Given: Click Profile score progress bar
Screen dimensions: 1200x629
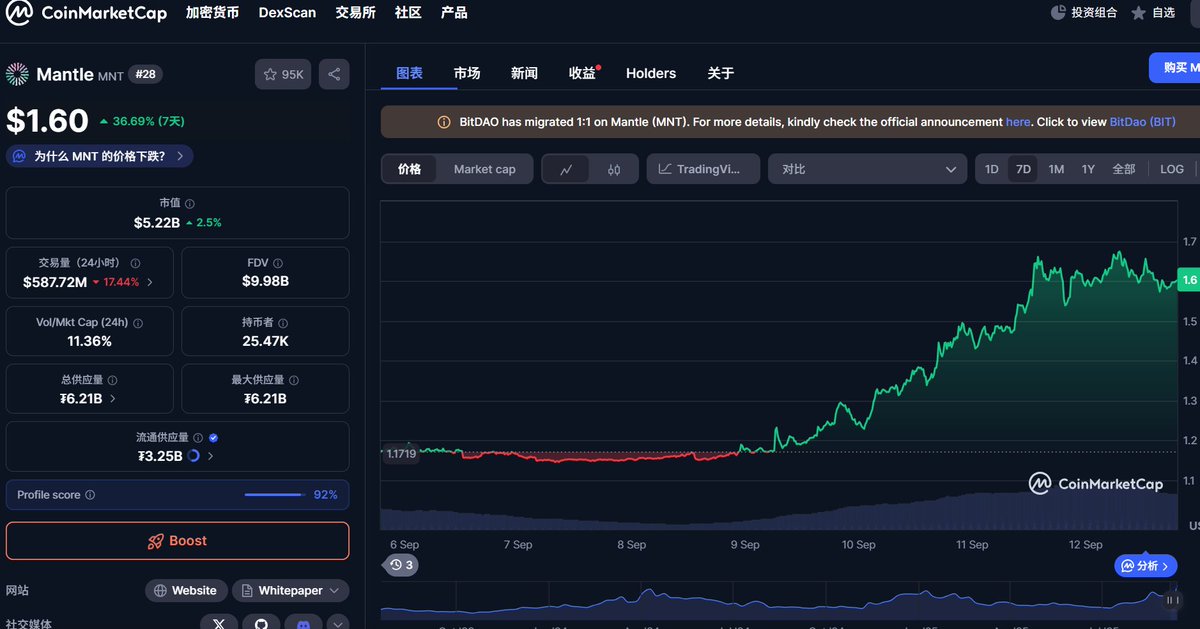Looking at the screenshot, I should tap(275, 495).
